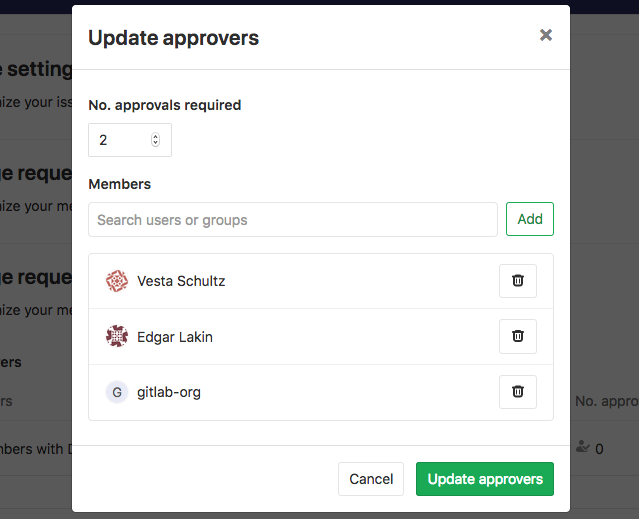The width and height of the screenshot is (639, 519).
Task: Cancel the approver changes
Action: [371, 479]
